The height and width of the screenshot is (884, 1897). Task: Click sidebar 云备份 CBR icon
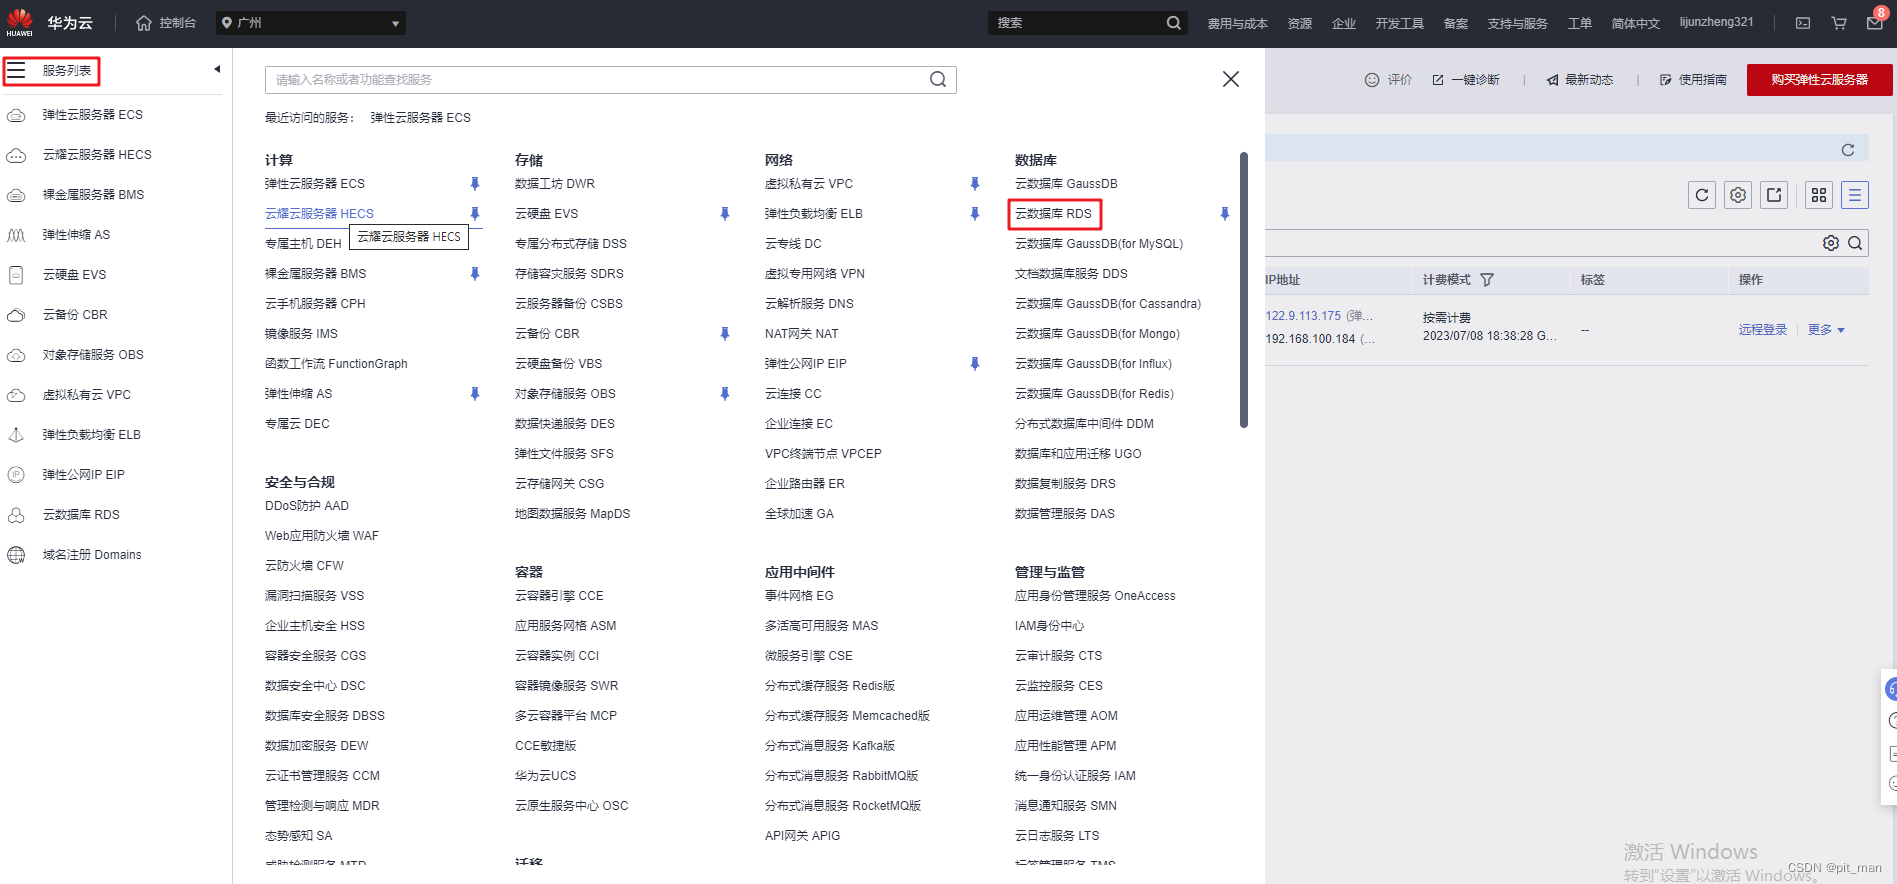tap(16, 315)
